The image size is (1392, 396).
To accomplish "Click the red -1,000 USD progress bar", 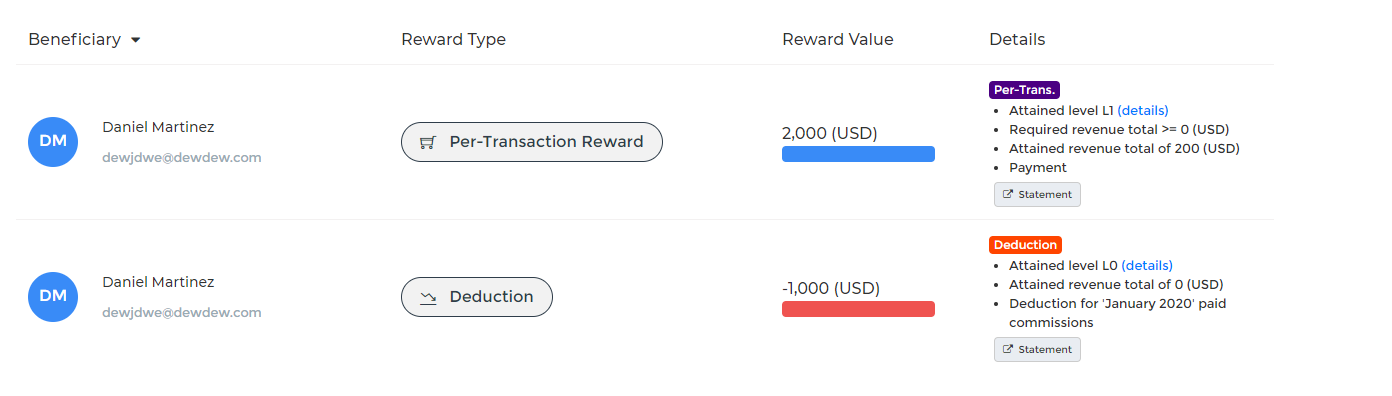I will coord(858,309).
